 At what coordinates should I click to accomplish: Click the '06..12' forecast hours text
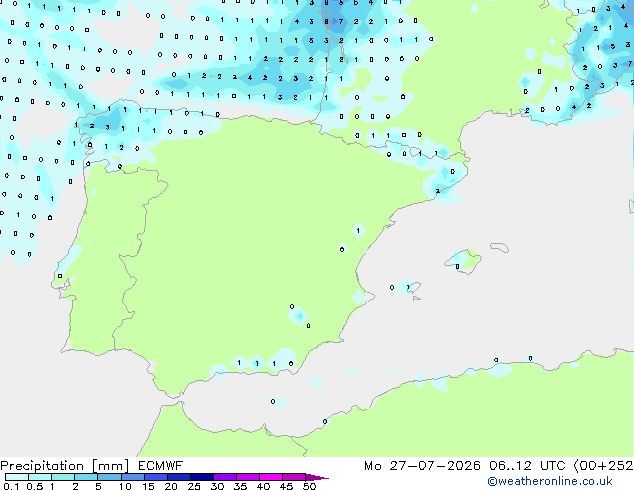(510, 466)
